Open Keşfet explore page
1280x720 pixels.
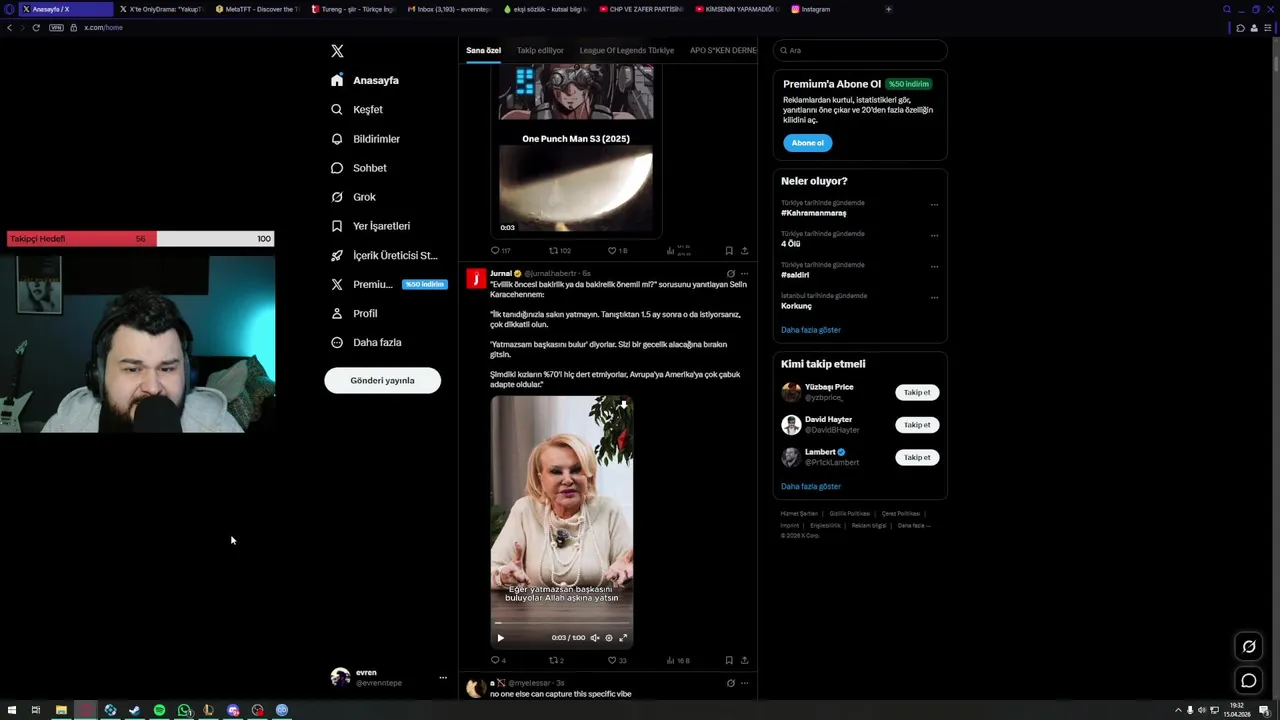click(357, 109)
